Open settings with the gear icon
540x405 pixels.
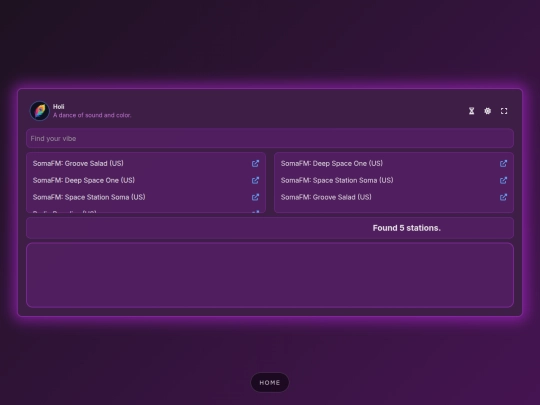coord(488,111)
